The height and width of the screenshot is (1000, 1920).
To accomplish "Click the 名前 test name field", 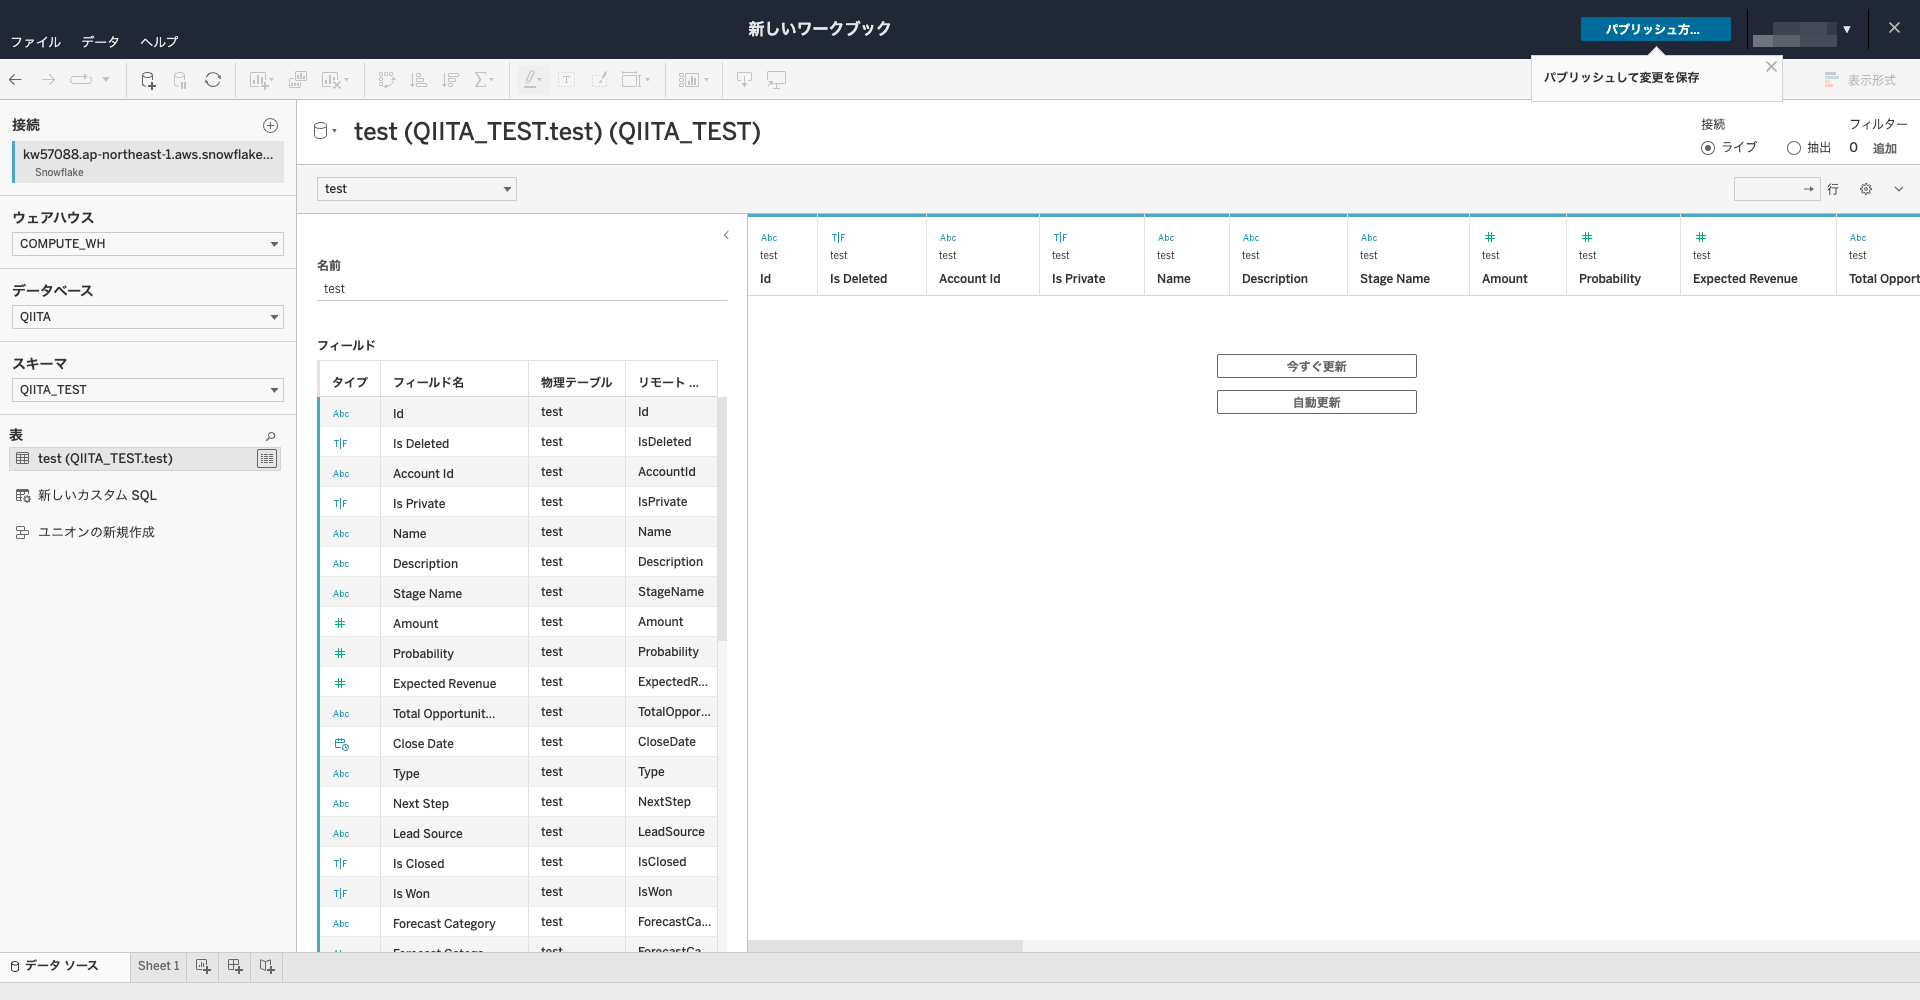I will click(x=521, y=289).
